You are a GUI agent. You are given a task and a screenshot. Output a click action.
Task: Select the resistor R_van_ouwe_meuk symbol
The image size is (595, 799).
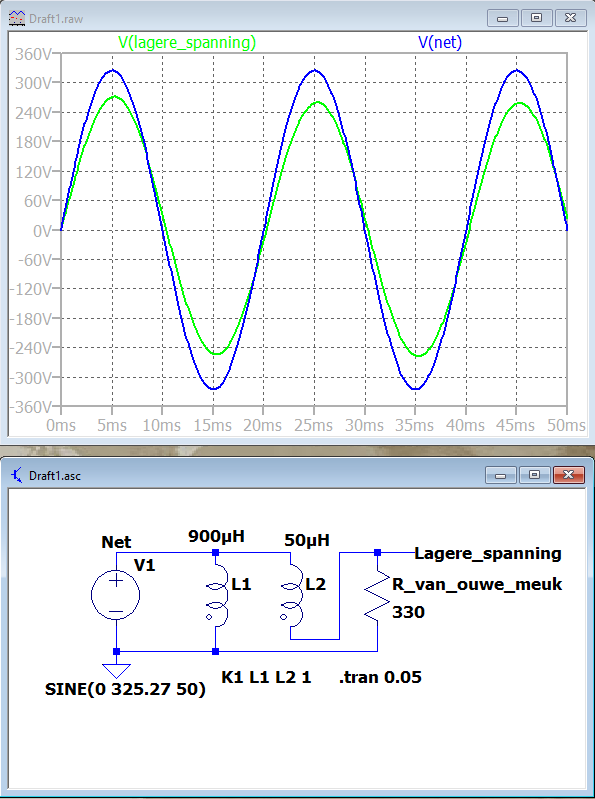point(377,595)
